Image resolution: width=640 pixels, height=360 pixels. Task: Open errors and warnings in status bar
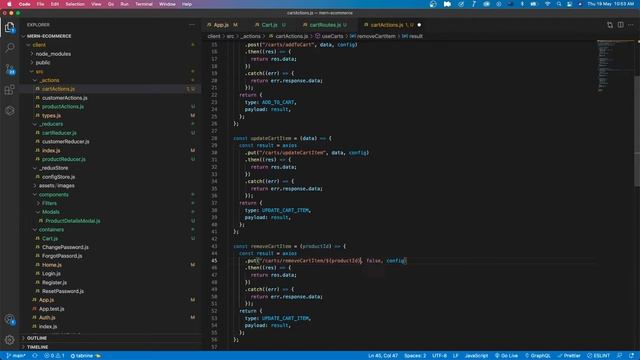pyautogui.click(x=54, y=356)
